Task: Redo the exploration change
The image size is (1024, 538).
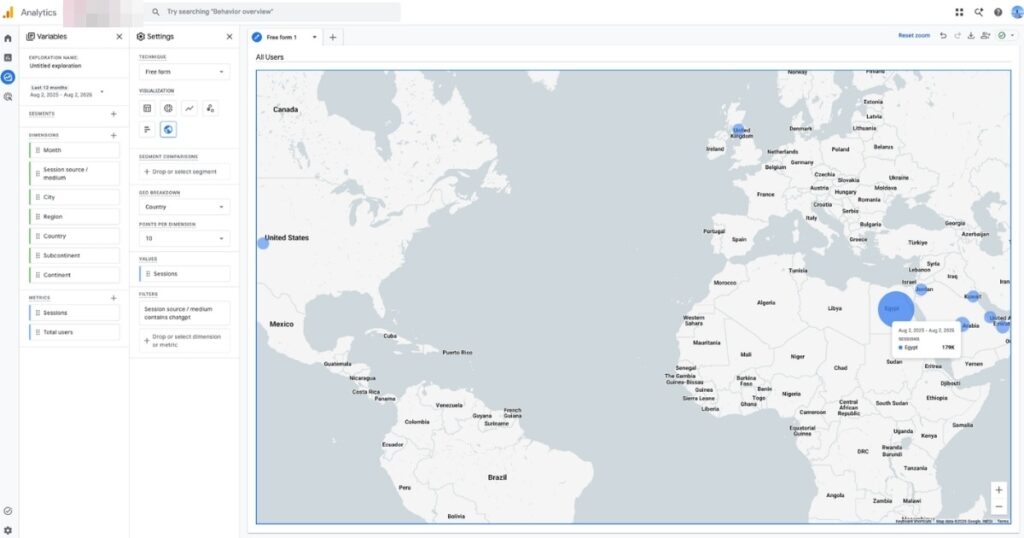Action: tap(957, 36)
